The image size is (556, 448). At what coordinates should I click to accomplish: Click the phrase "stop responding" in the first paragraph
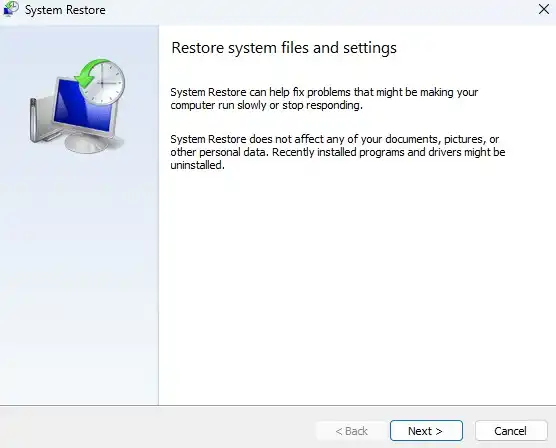click(x=322, y=105)
